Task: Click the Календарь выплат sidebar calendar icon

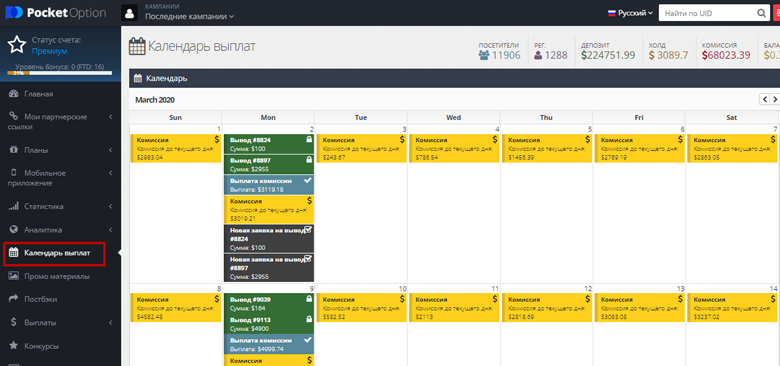Action: click(x=14, y=253)
